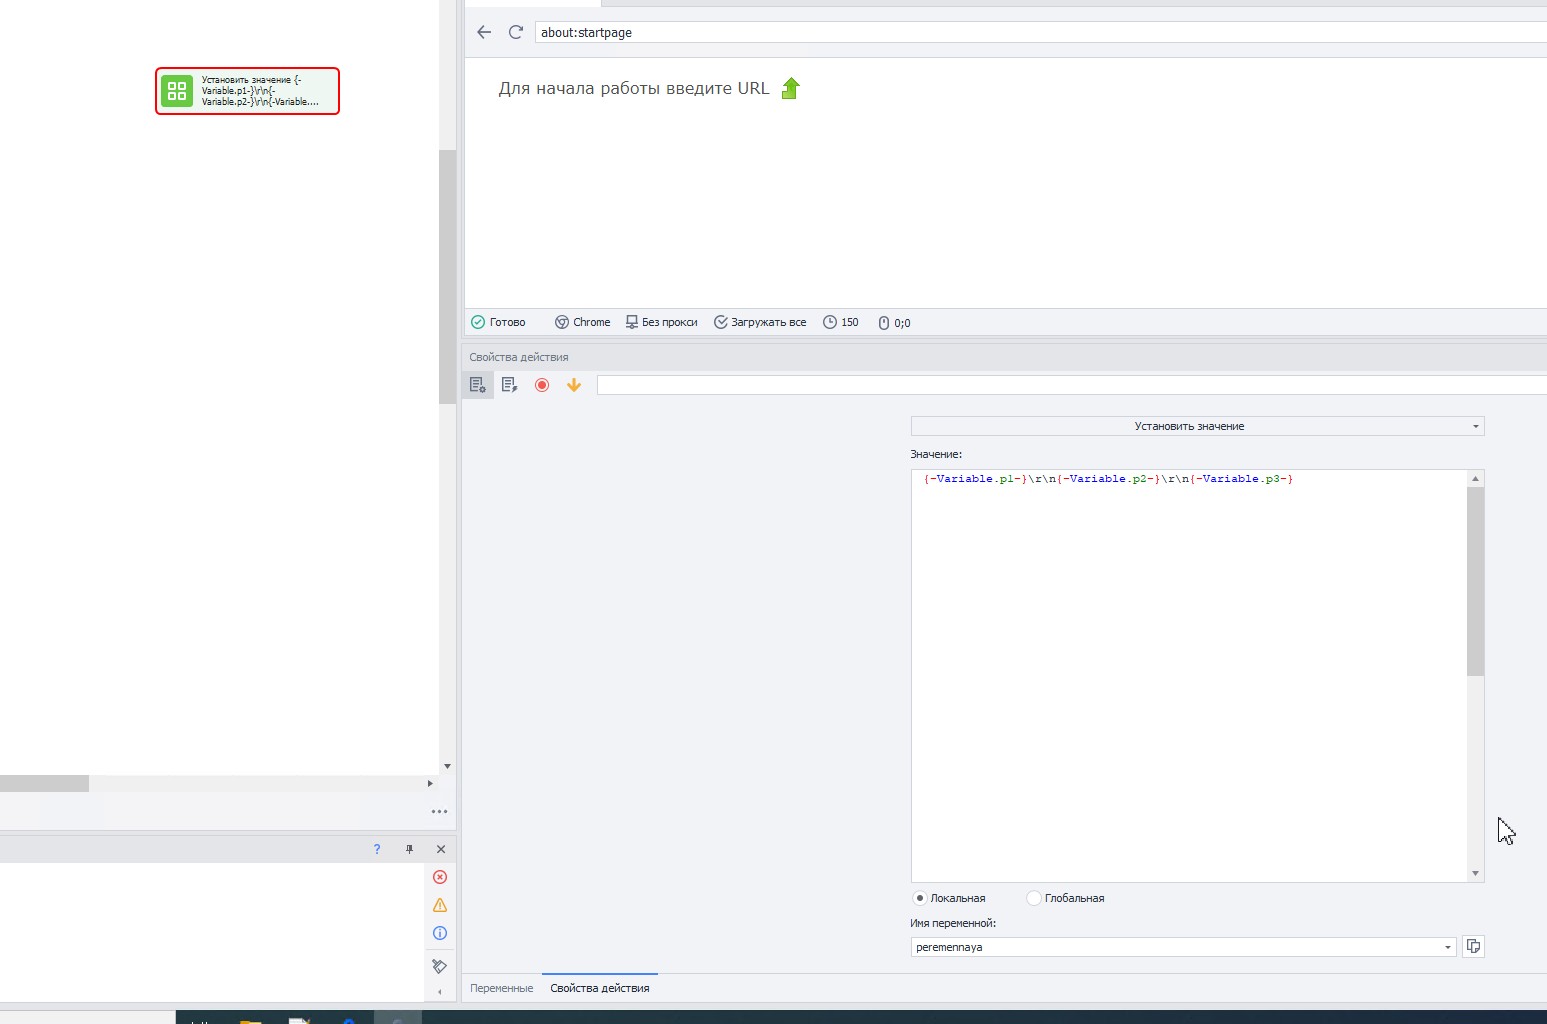Click the Готово status icon
The height and width of the screenshot is (1024, 1547).
coord(478,322)
